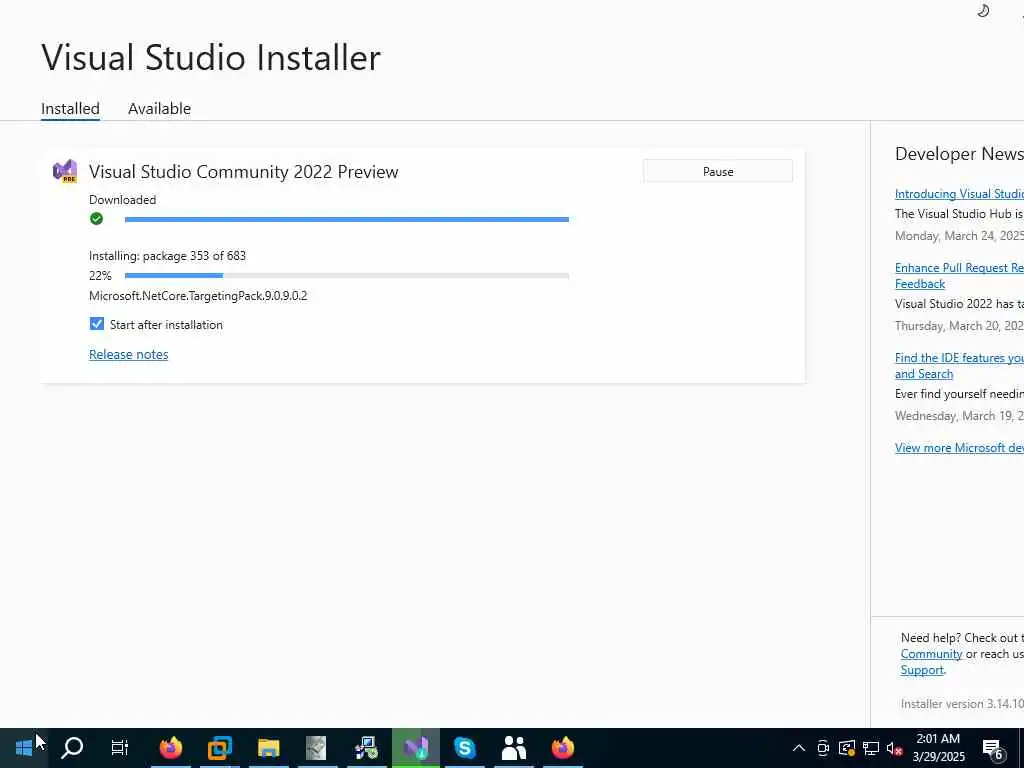
Task: Open the Release notes link
Action: (129, 354)
